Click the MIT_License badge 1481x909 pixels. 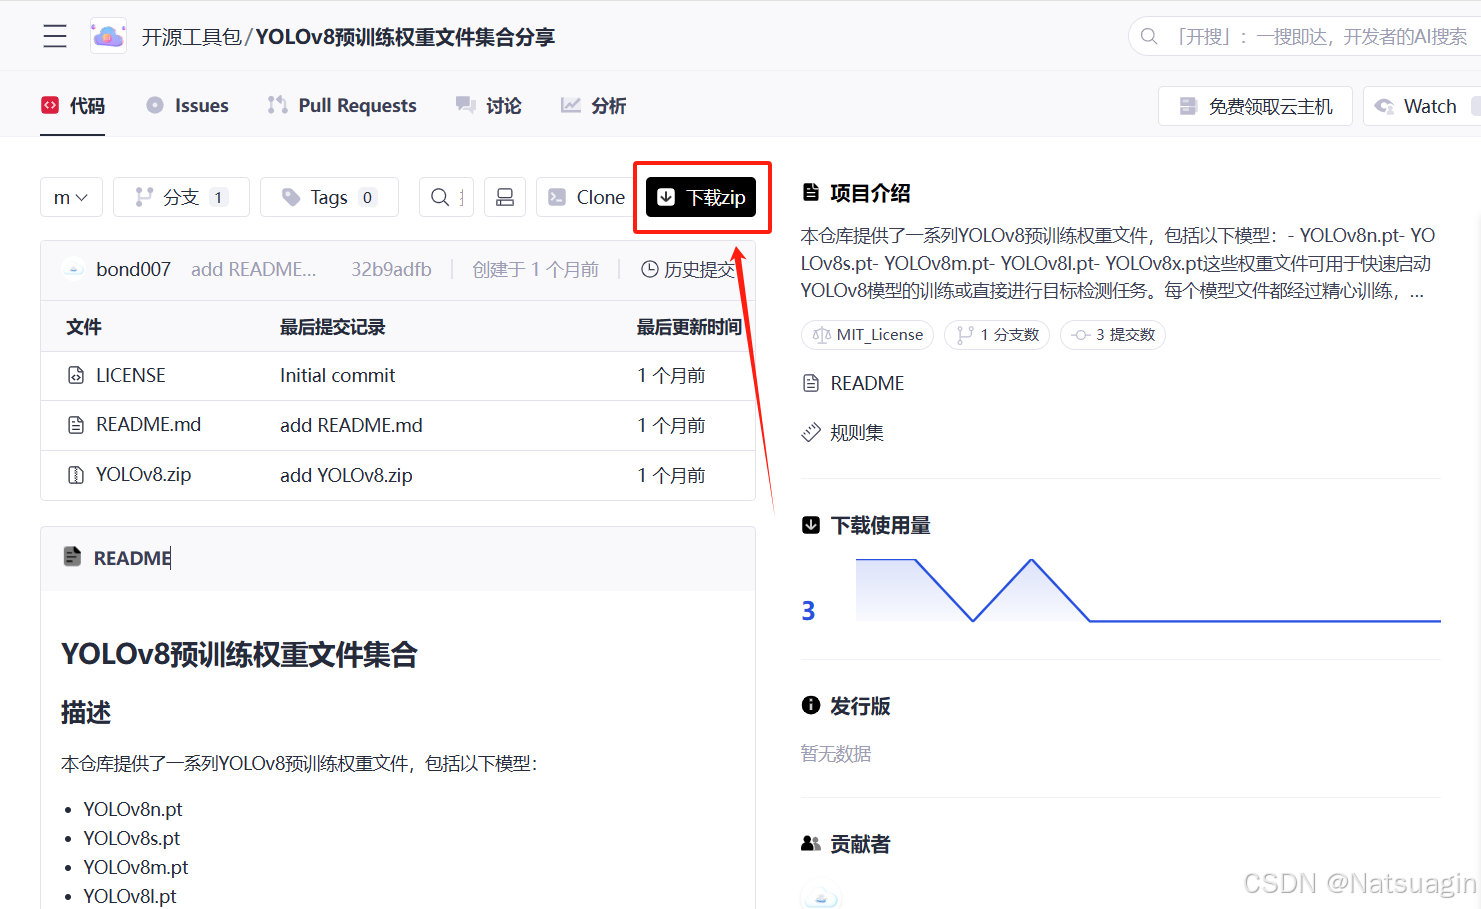[x=867, y=335]
